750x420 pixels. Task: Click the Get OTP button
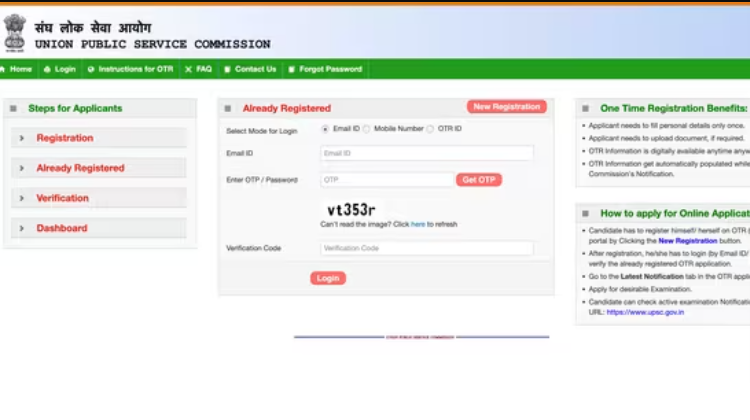479,180
